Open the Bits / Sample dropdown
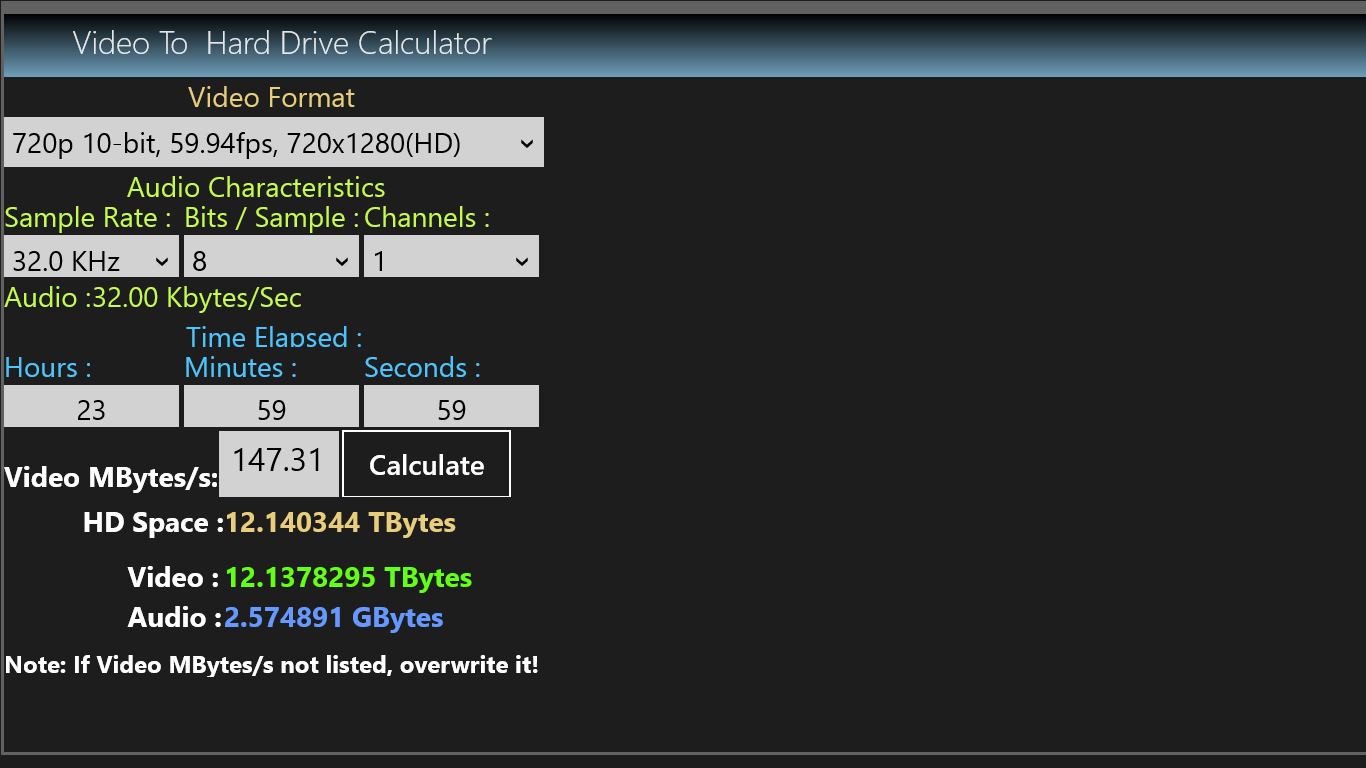Screen dimensions: 1366x768 pos(271,260)
